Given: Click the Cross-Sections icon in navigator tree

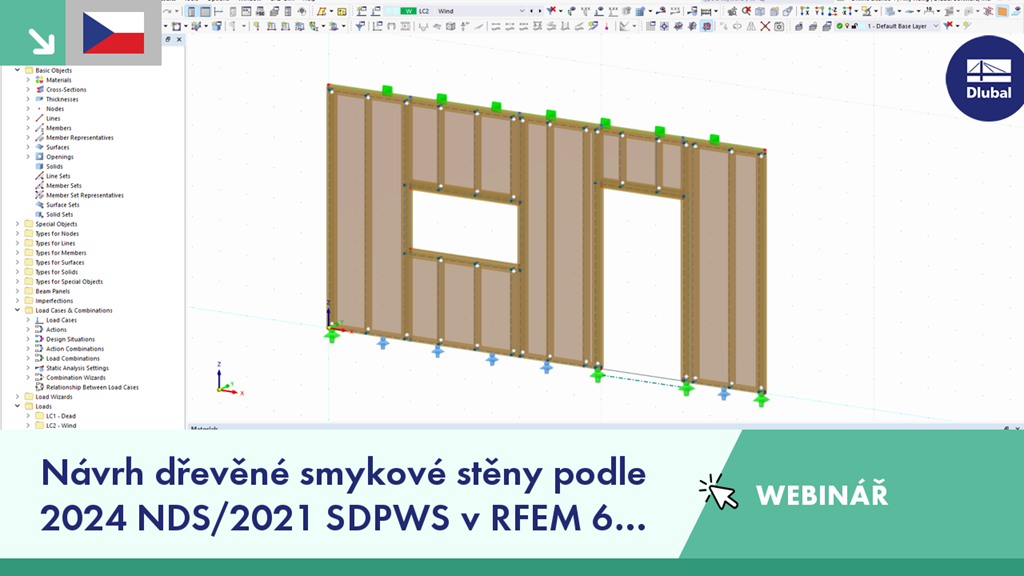Looking at the screenshot, I should pos(39,89).
